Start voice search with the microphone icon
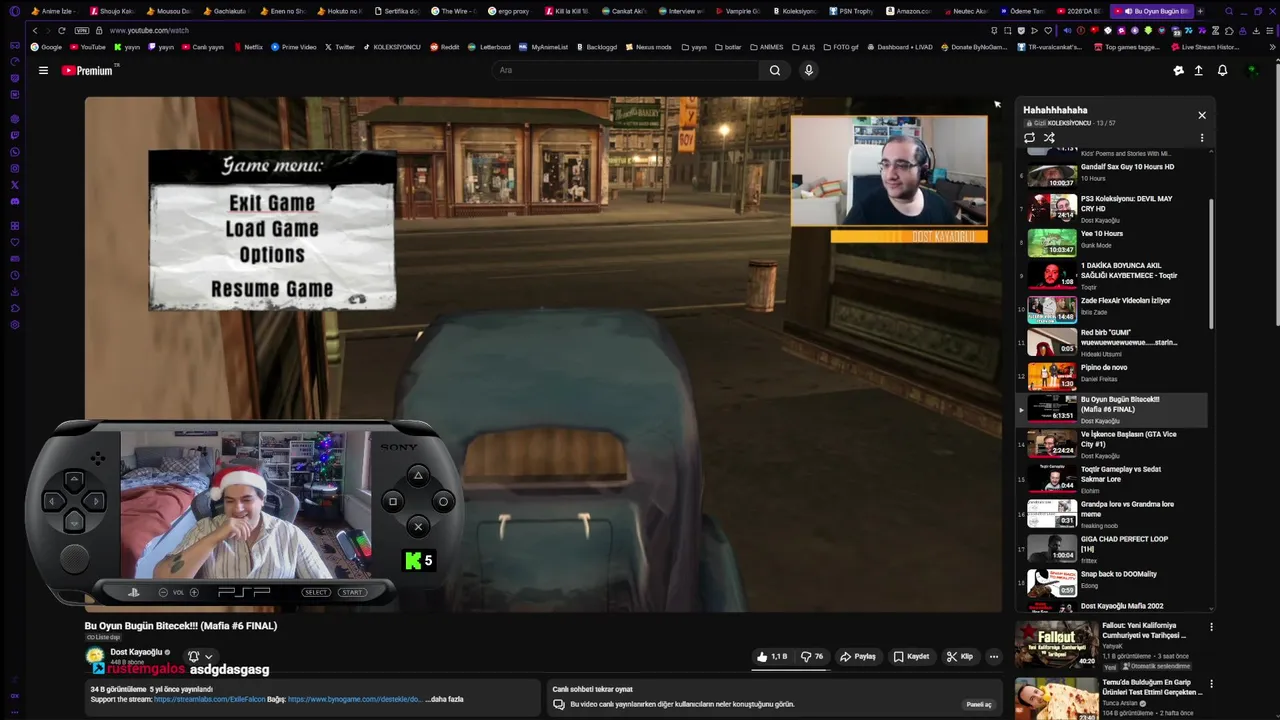 point(808,70)
